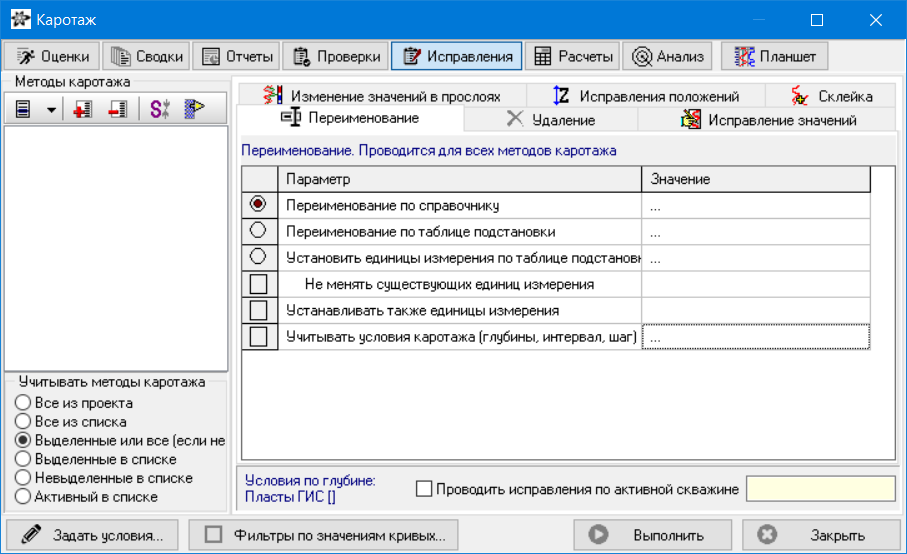Click the flag arrow toolbar icon
Screen dimensions: 907x554
[x=194, y=109]
